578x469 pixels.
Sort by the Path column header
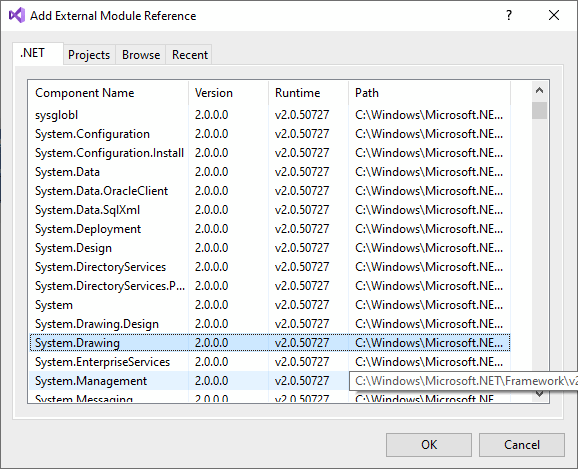[x=429, y=93]
